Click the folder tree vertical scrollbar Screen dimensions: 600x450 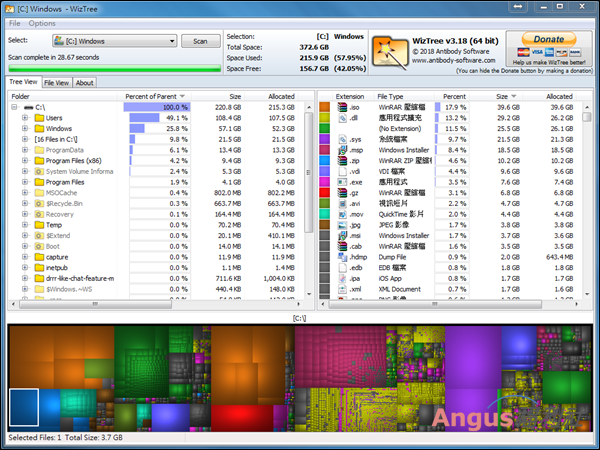pyautogui.click(x=309, y=172)
